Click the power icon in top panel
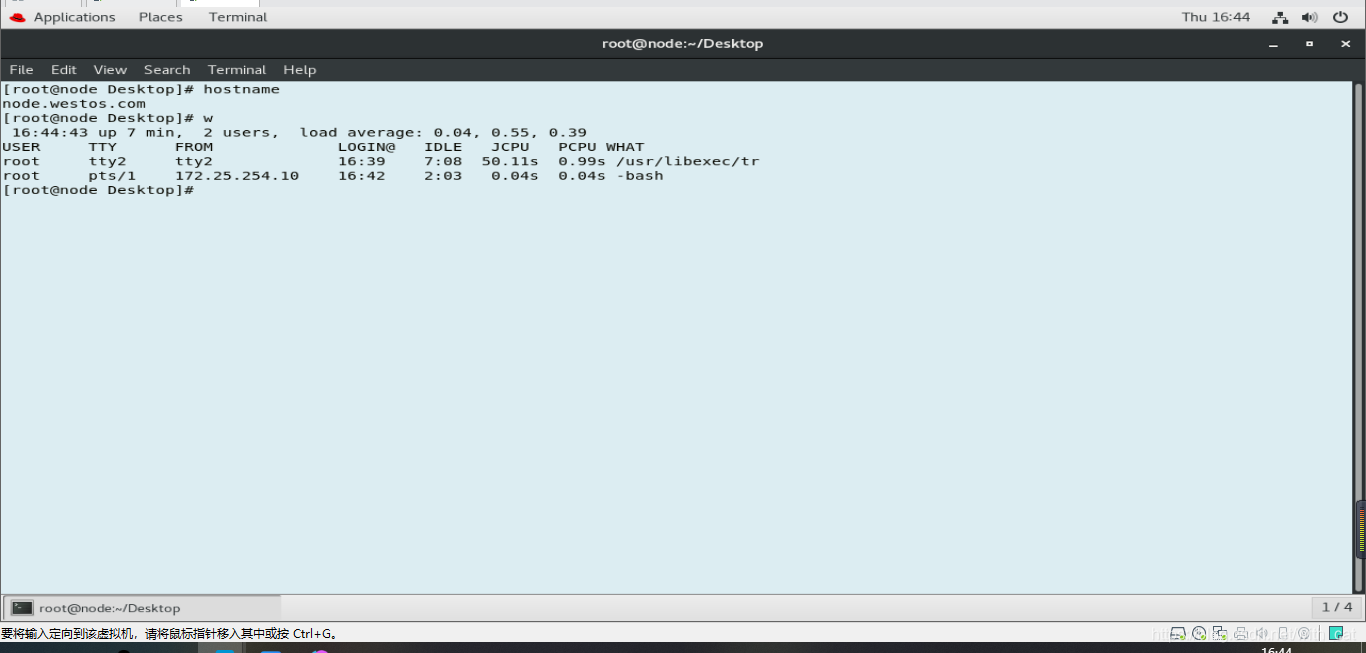The width and height of the screenshot is (1366, 653). tap(1340, 17)
